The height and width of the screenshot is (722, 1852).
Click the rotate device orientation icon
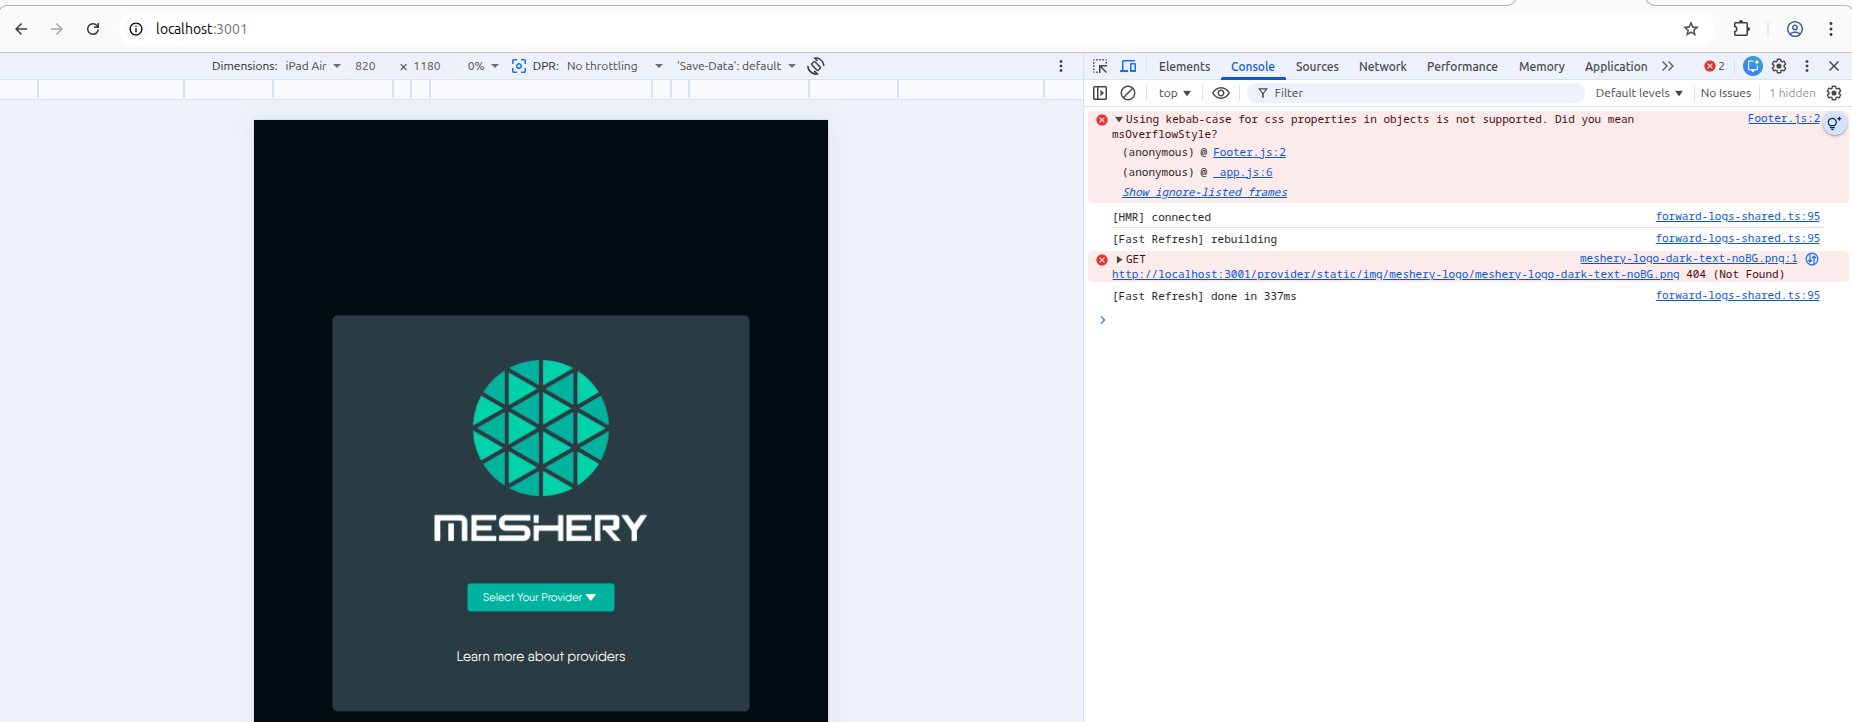point(816,66)
